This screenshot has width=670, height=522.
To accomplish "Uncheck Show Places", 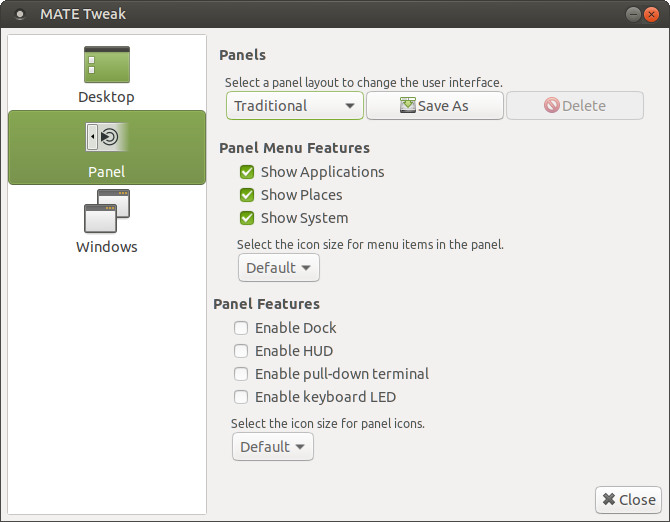I will pyautogui.click(x=247, y=195).
